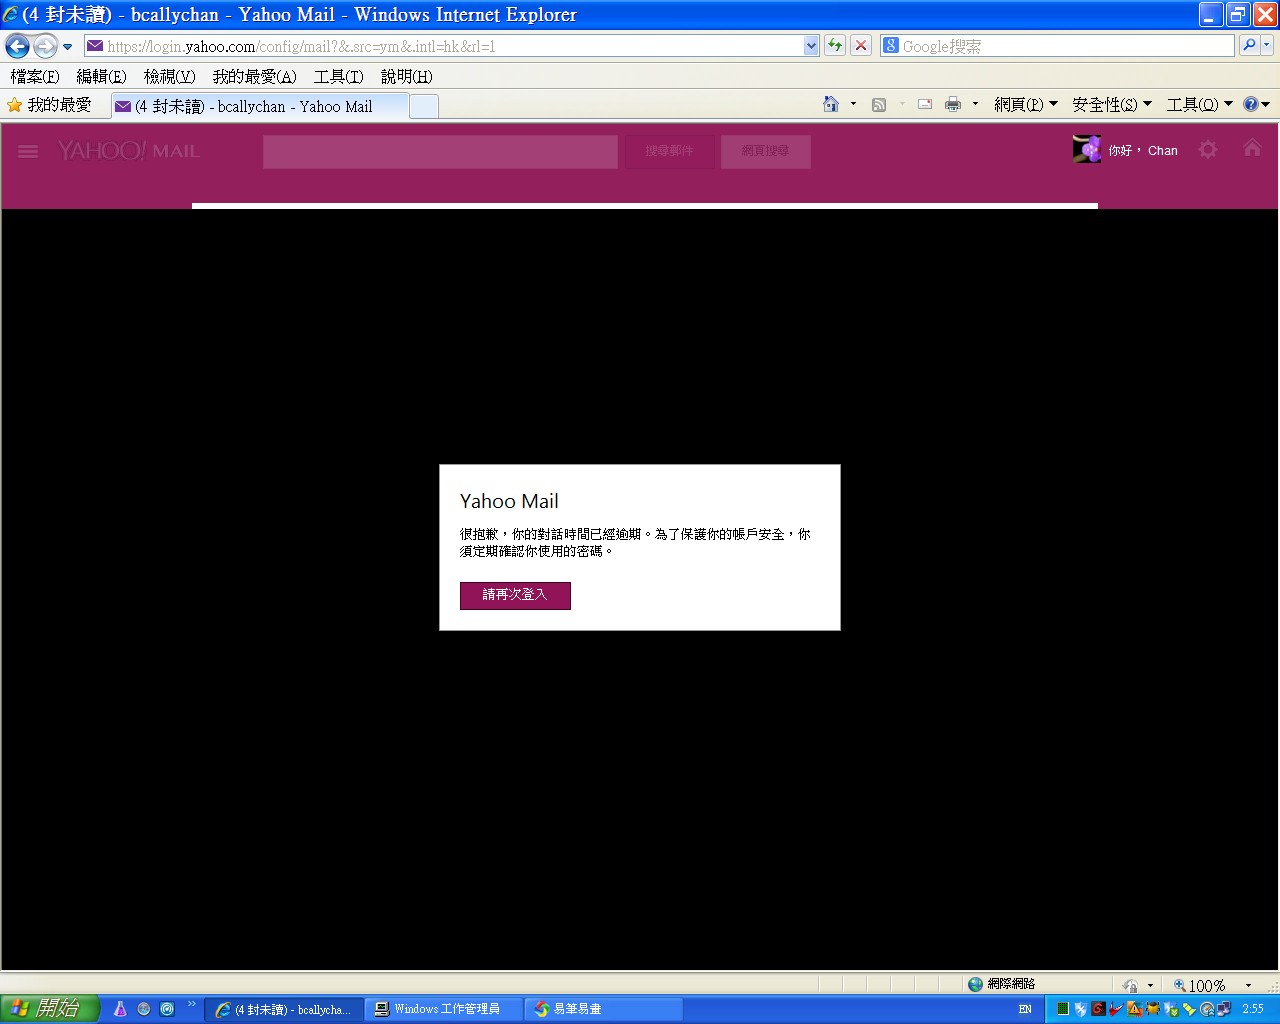Click the 請再次登入 sign-in button
Viewport: 1280px width, 1024px height.
coord(515,595)
